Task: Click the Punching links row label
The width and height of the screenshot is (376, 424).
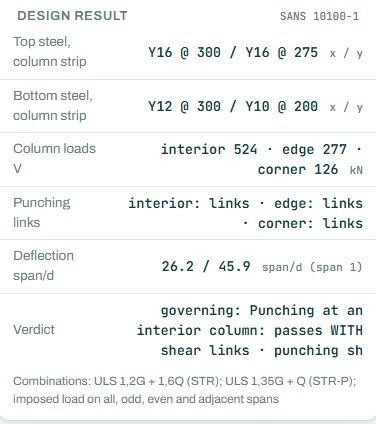Action: click(x=42, y=212)
